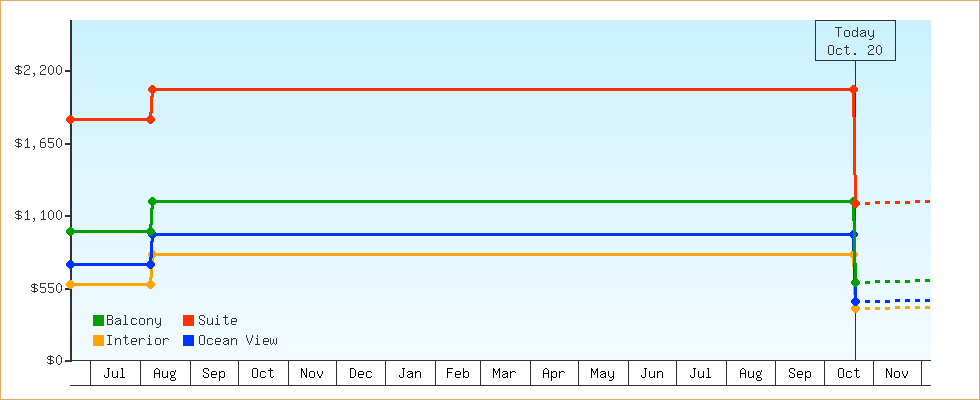Click the green Balcony legend swatch
The image size is (980, 400).
[x=98, y=321]
